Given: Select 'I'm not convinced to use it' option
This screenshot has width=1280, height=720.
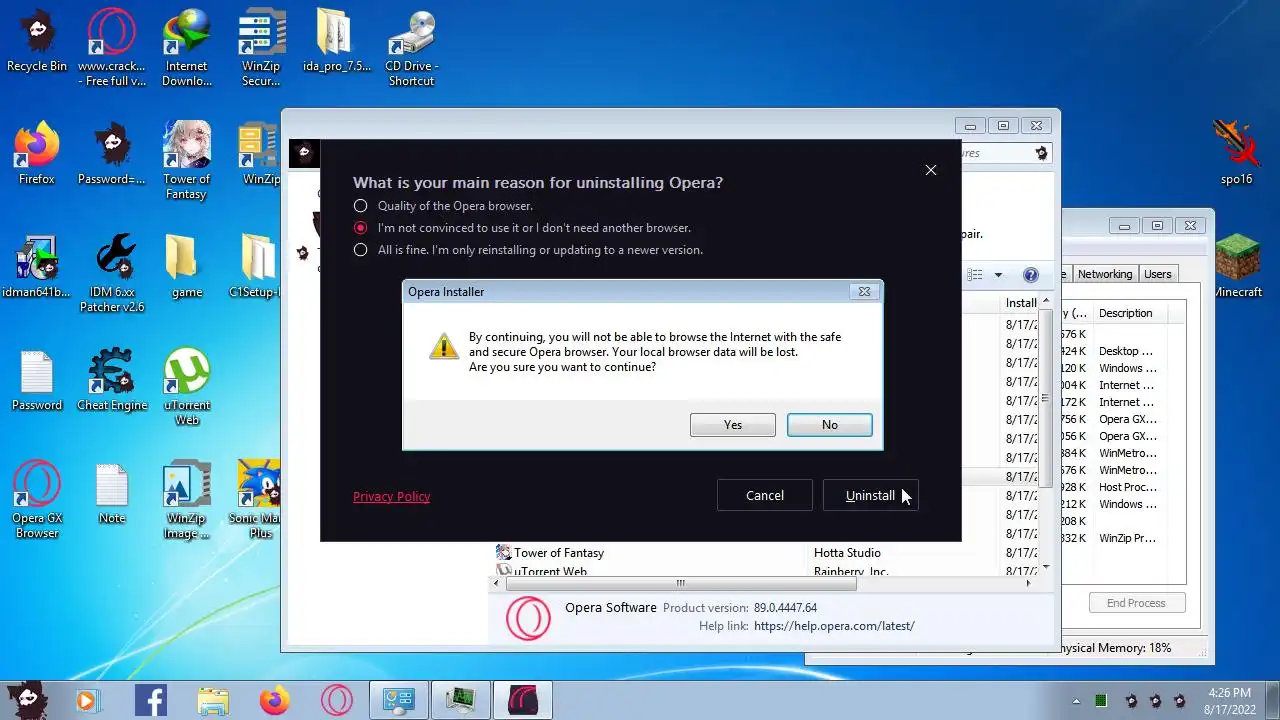Looking at the screenshot, I should point(361,228).
